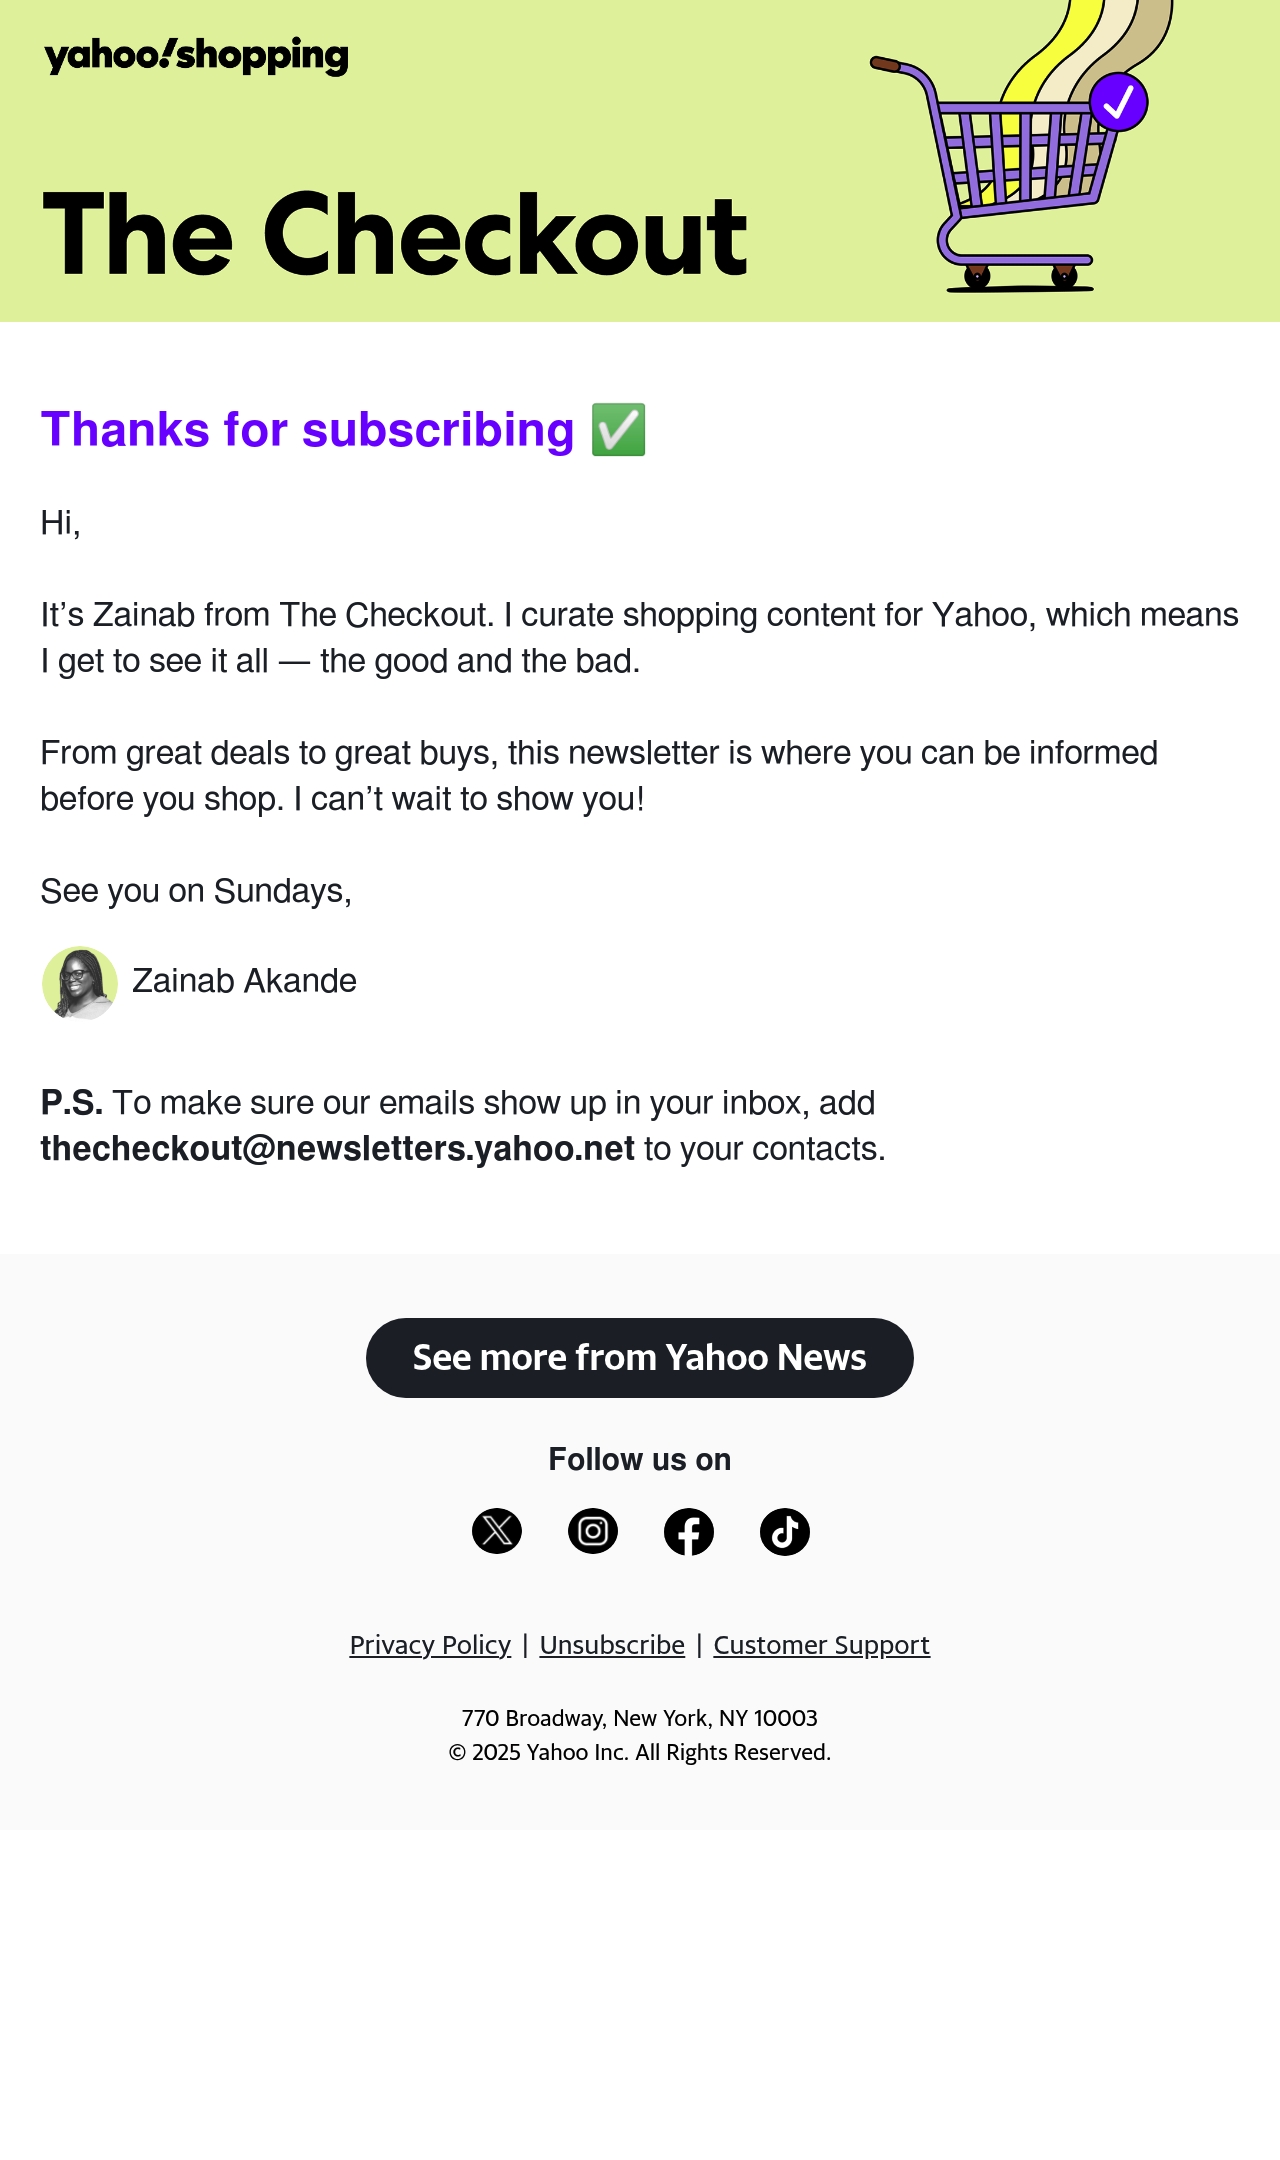Open the TikTok social icon
Image resolution: width=1280 pixels, height=2160 pixels.
click(x=785, y=1531)
